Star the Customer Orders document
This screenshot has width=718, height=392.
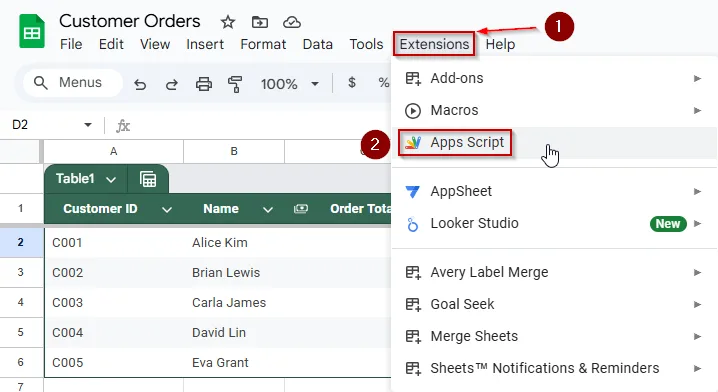(x=228, y=22)
